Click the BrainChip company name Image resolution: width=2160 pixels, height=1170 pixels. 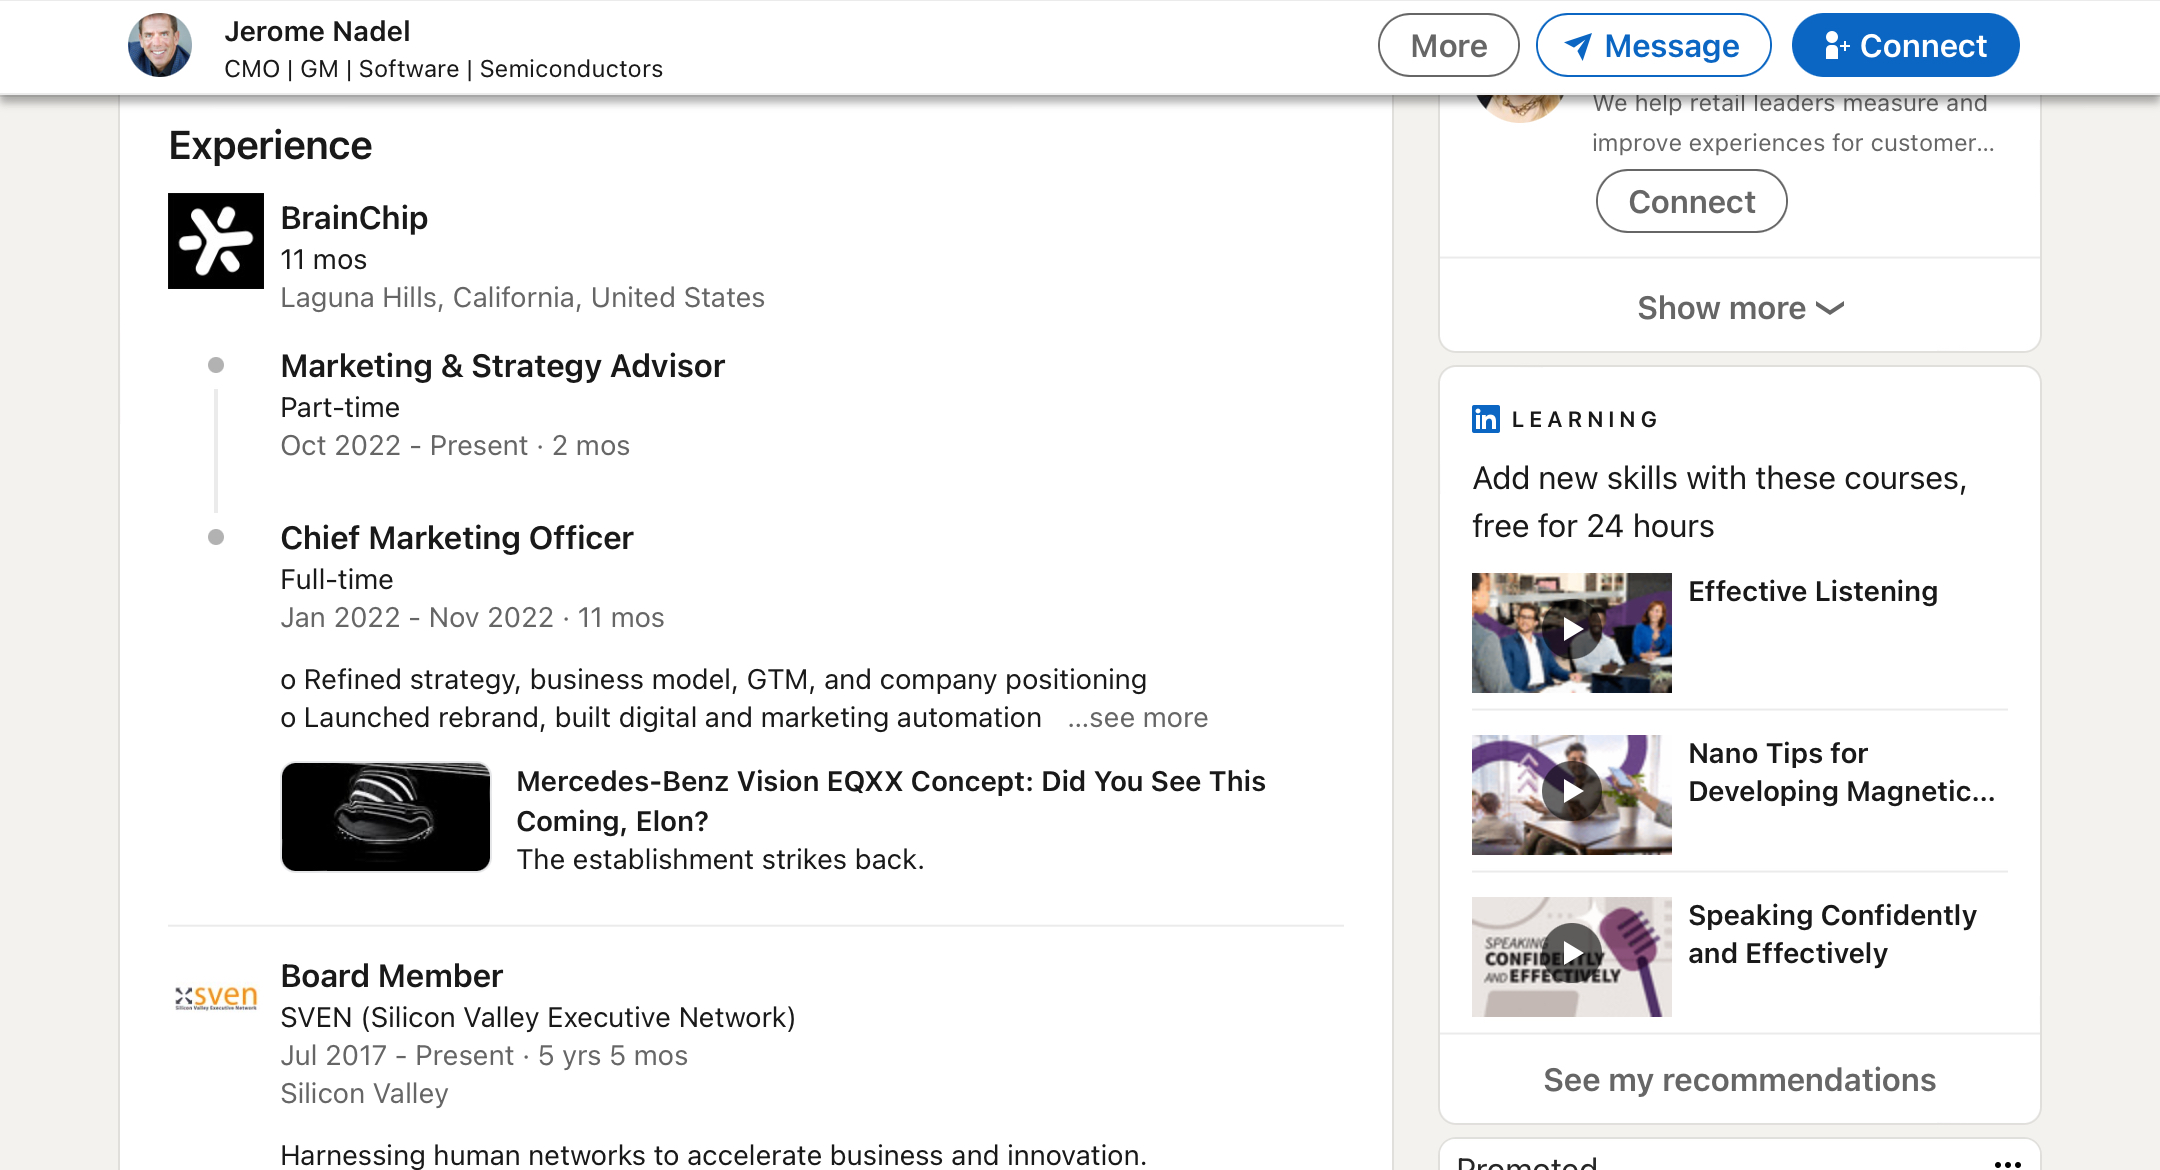[354, 218]
